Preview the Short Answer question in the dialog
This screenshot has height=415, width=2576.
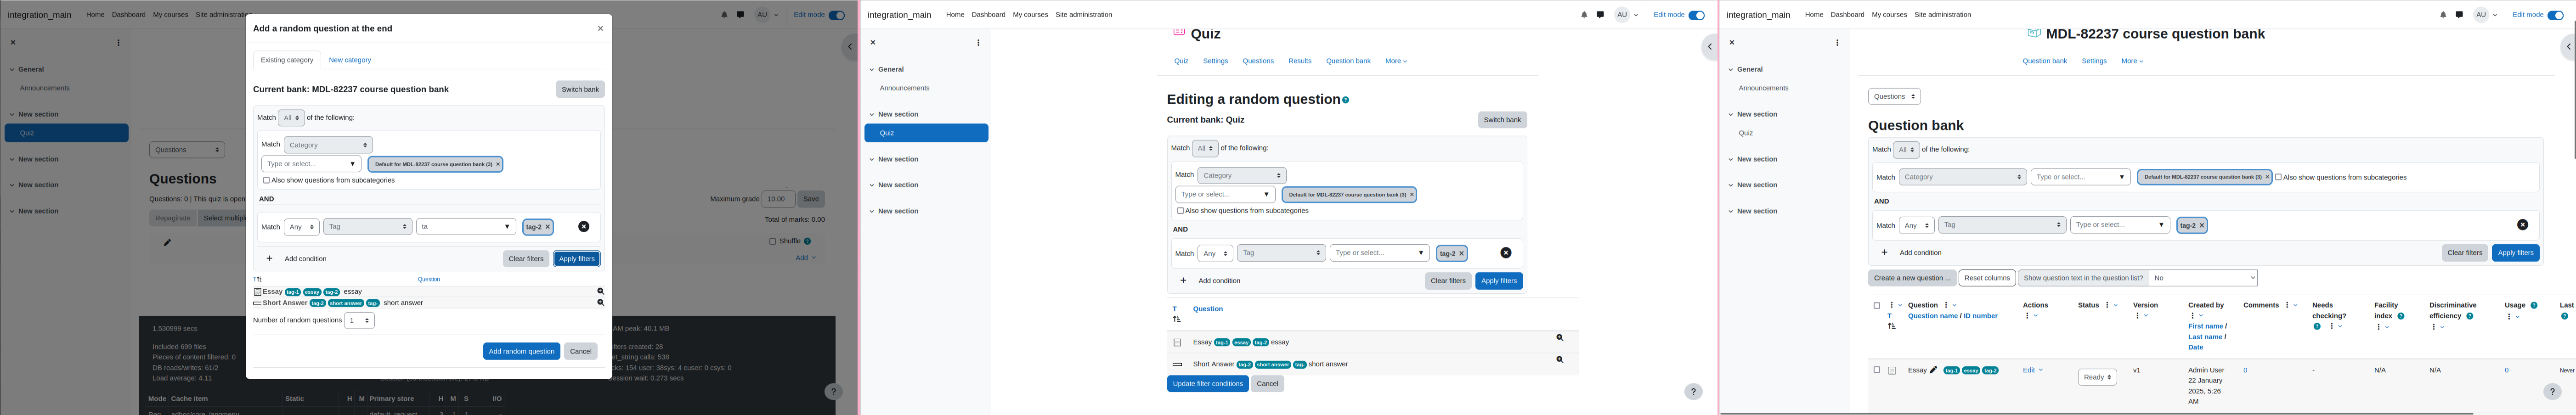point(600,303)
